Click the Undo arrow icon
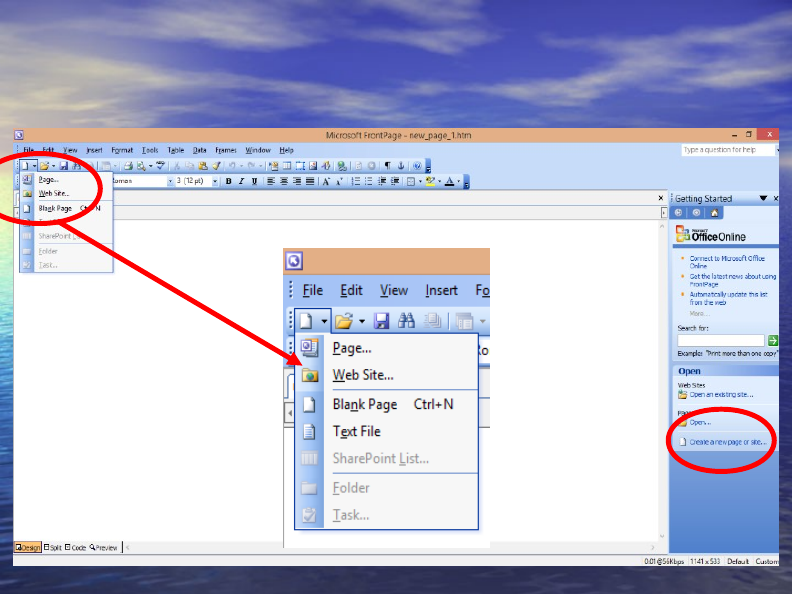 tap(232, 166)
